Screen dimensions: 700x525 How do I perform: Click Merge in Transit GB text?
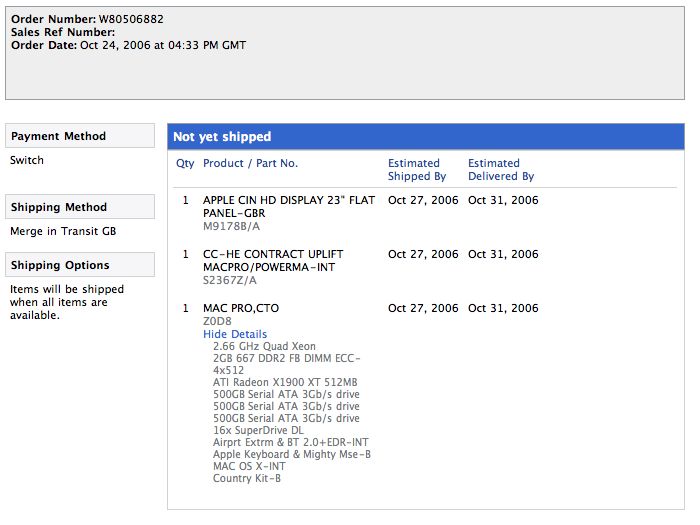(x=63, y=231)
